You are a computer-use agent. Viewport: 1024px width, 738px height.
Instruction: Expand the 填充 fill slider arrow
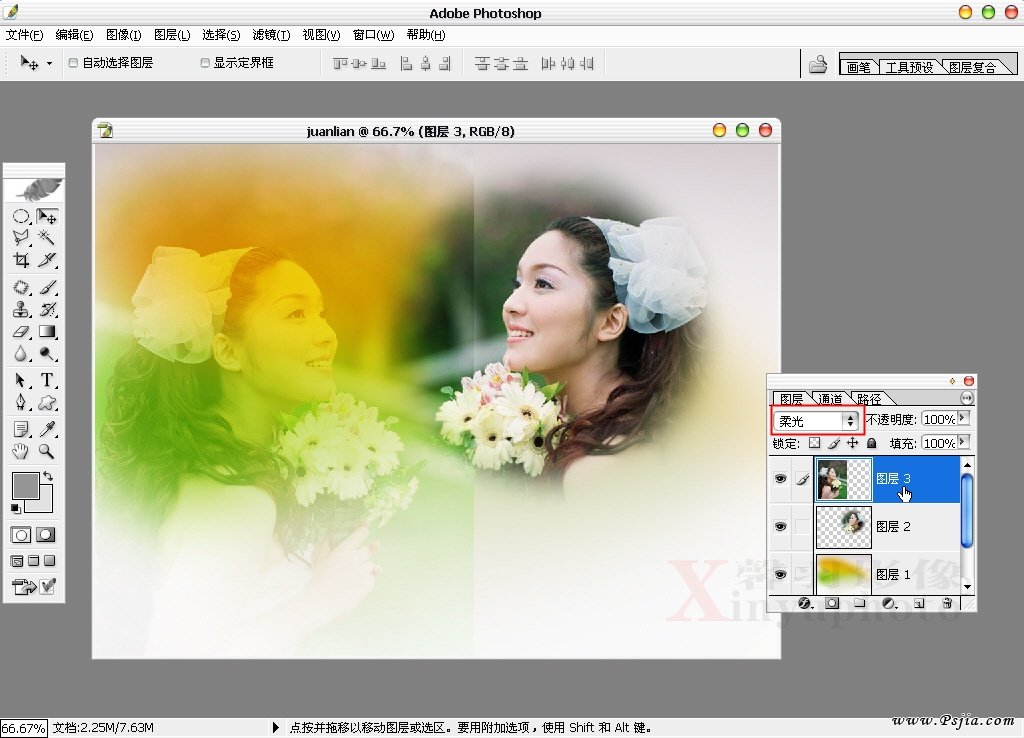click(x=963, y=442)
